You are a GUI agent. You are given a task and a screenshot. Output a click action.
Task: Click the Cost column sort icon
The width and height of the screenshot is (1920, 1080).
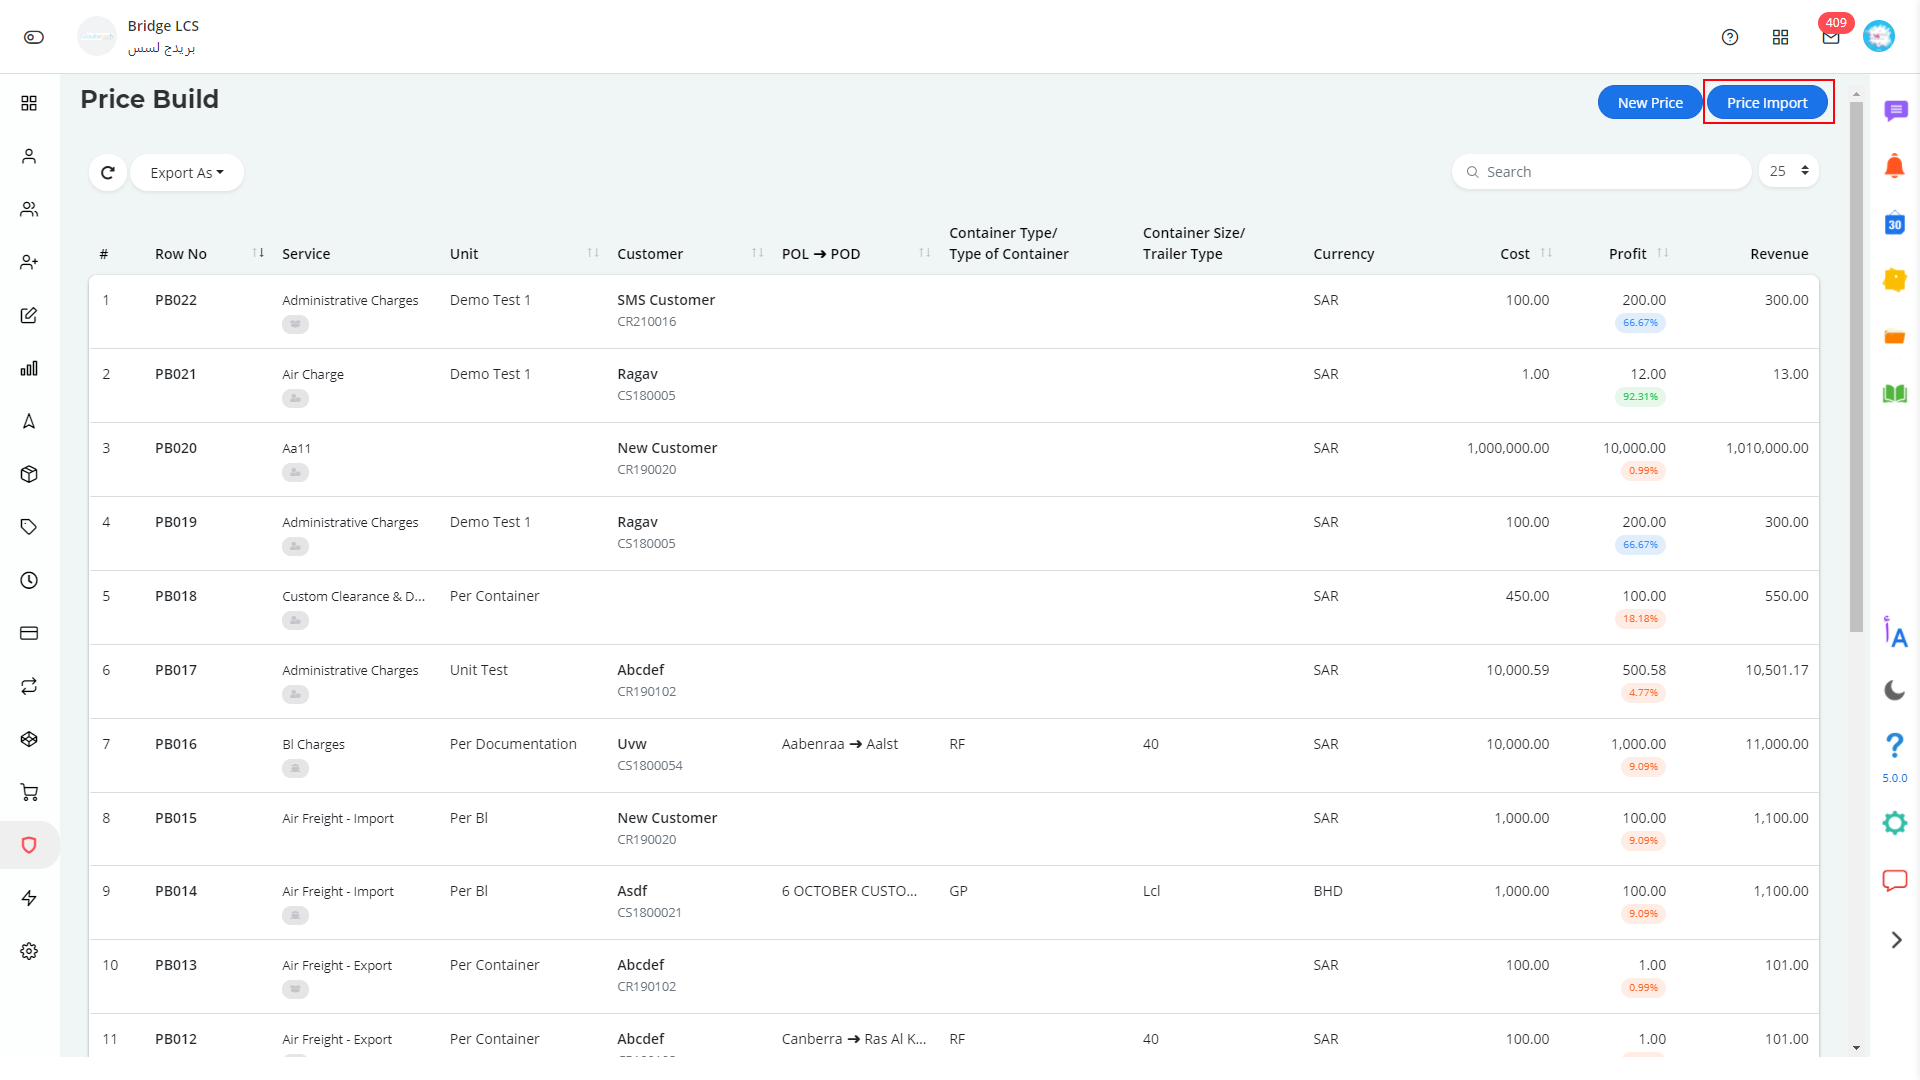pos(1545,252)
